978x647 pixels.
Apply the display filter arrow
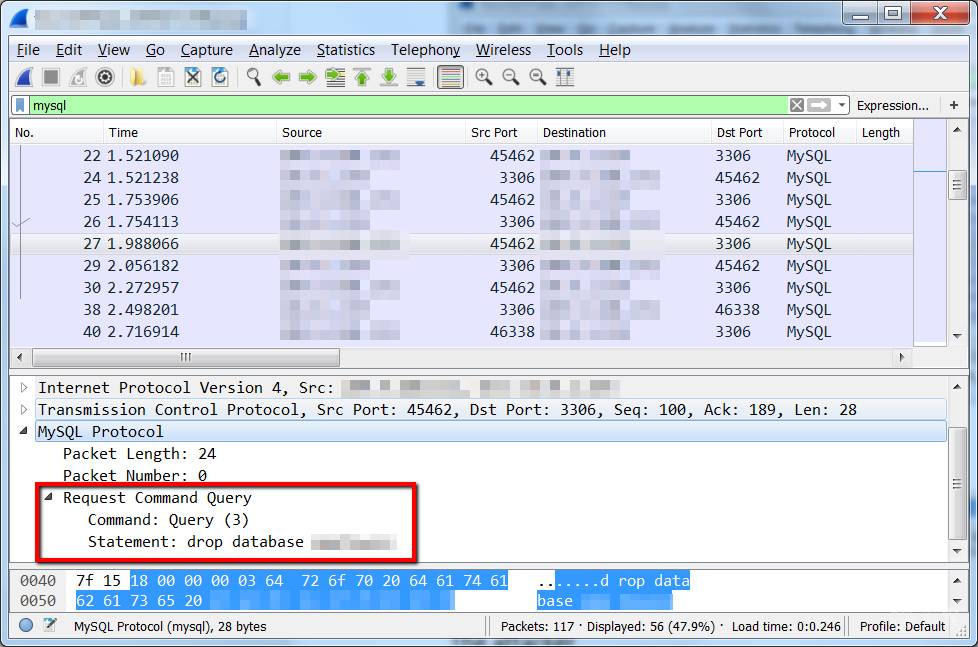click(x=819, y=105)
